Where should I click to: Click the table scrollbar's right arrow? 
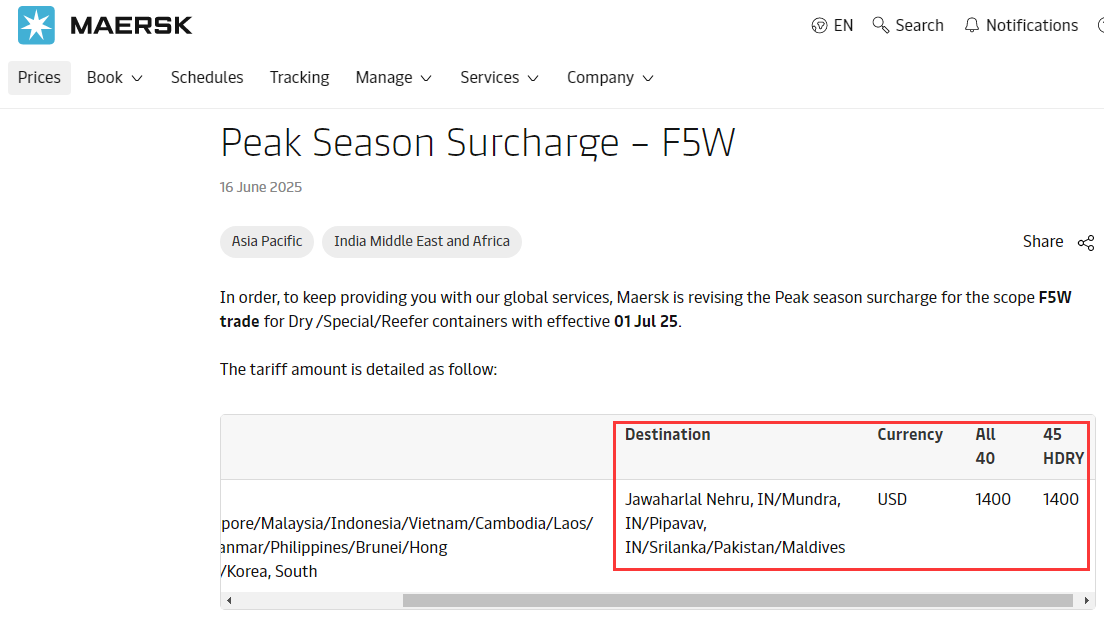[x=1085, y=601]
